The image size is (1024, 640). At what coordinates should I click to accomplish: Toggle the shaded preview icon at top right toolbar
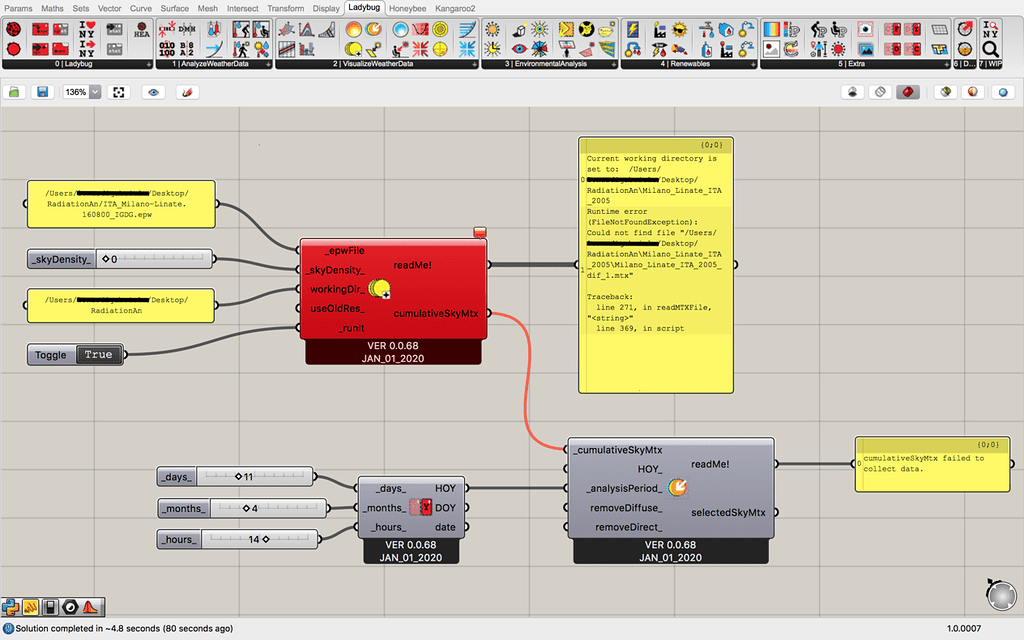[908, 91]
